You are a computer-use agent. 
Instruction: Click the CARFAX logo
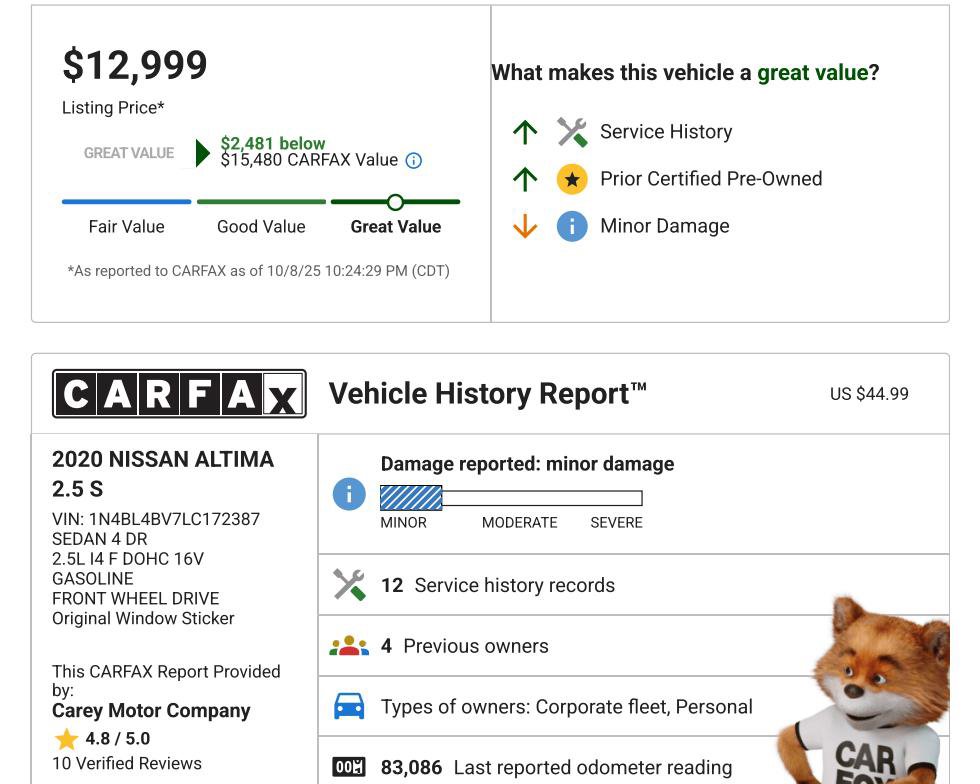(179, 392)
